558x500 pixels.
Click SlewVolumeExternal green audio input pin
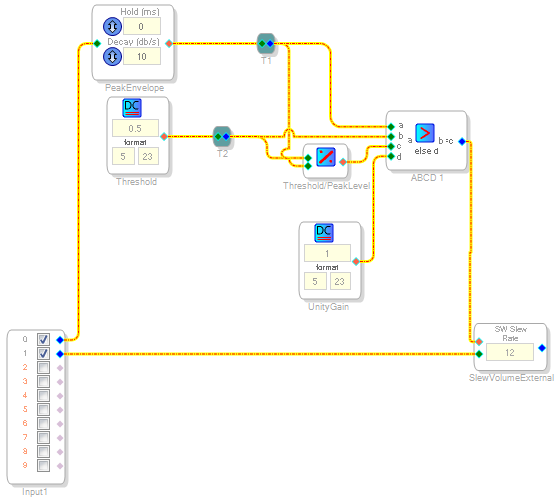click(479, 354)
